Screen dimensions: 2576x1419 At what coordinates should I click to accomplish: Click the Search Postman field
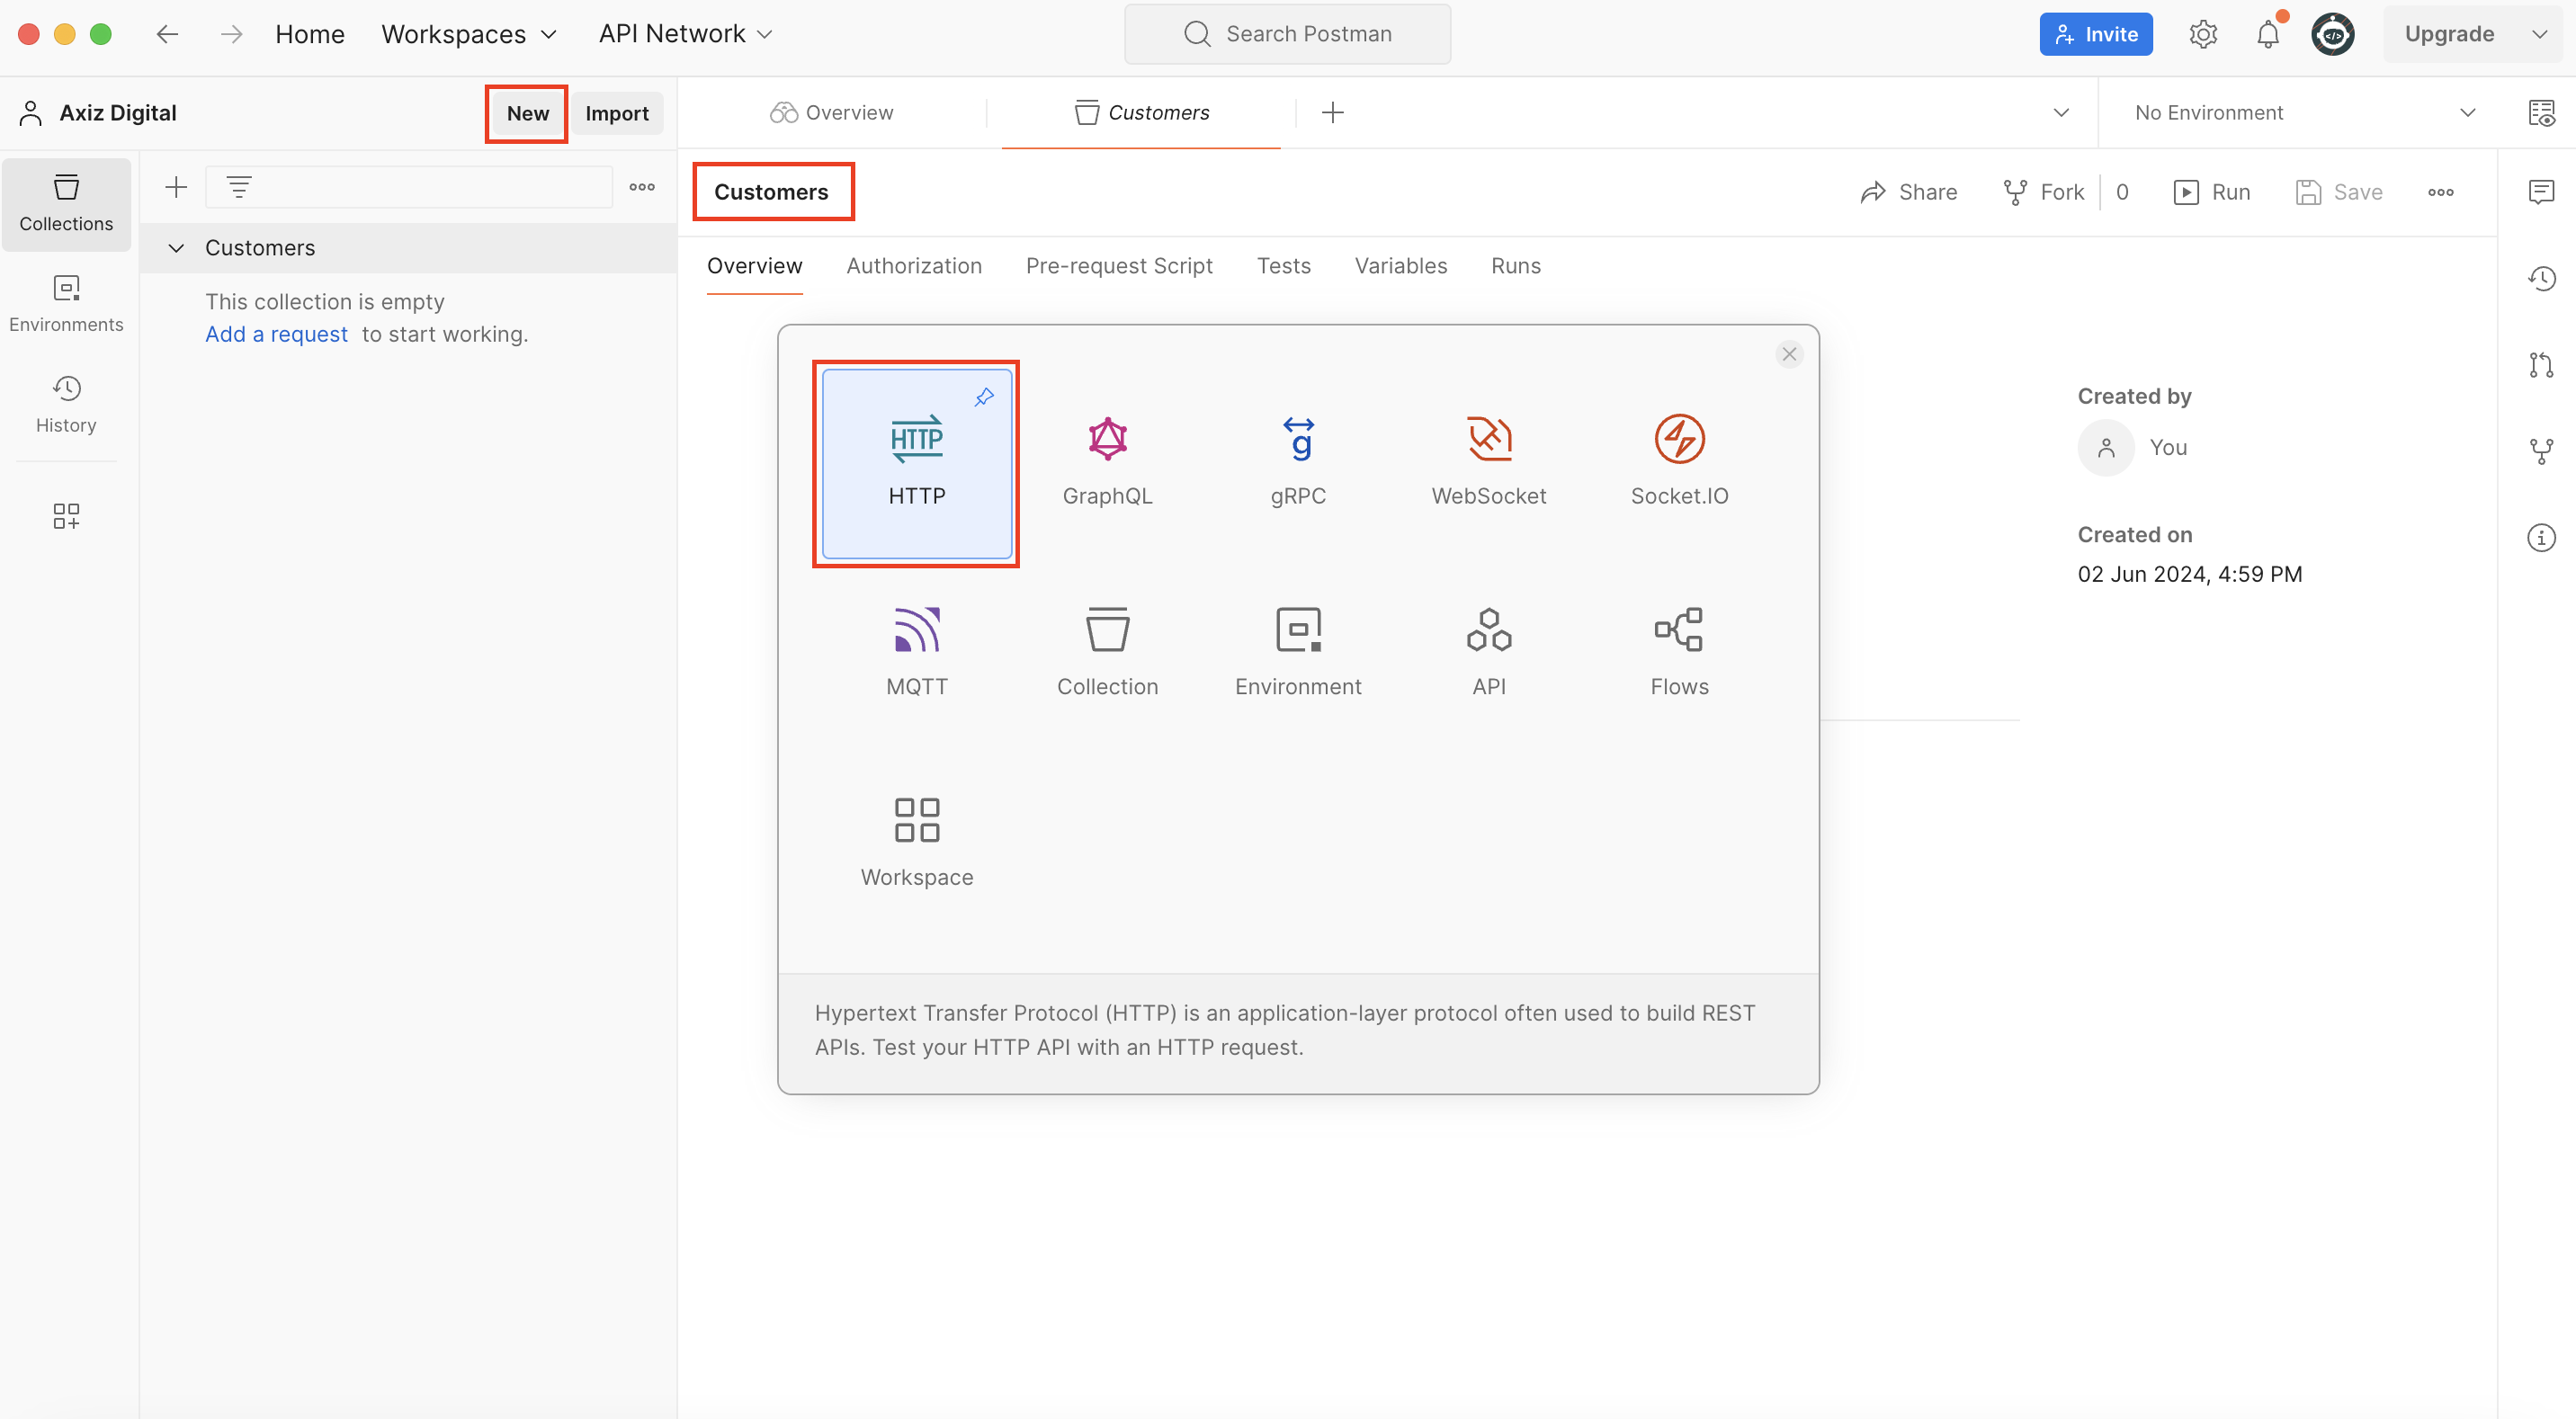tap(1287, 34)
